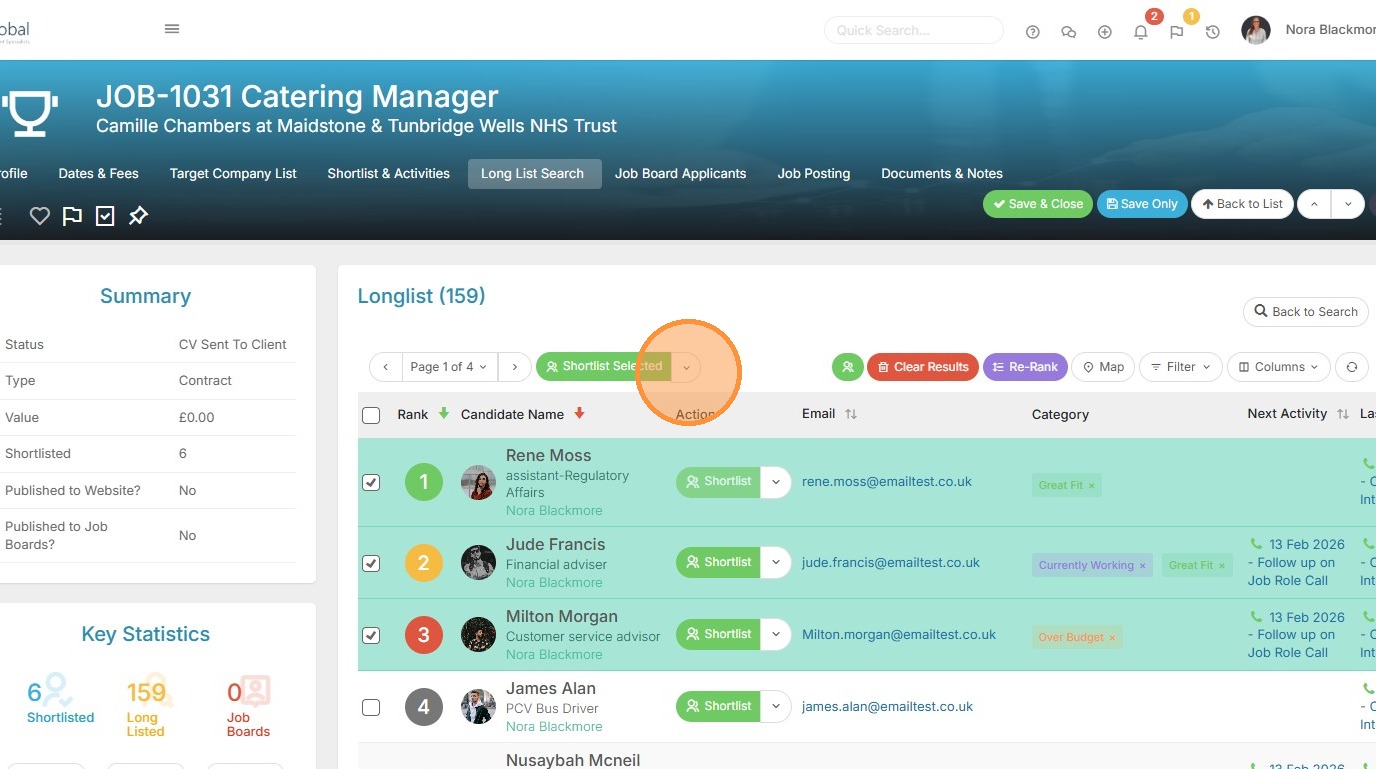Go to next longlist page
The image size is (1376, 769).
515,367
